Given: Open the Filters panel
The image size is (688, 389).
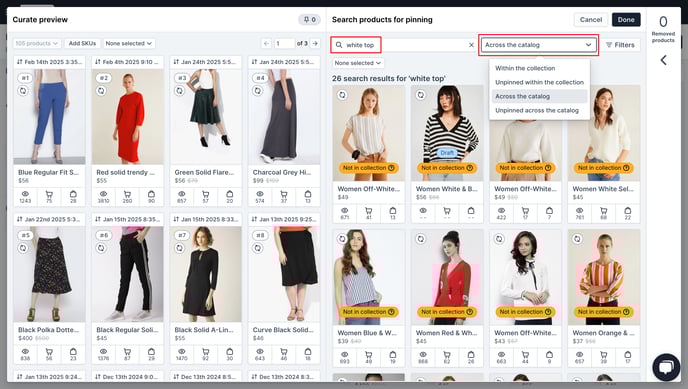Looking at the screenshot, I should [620, 45].
